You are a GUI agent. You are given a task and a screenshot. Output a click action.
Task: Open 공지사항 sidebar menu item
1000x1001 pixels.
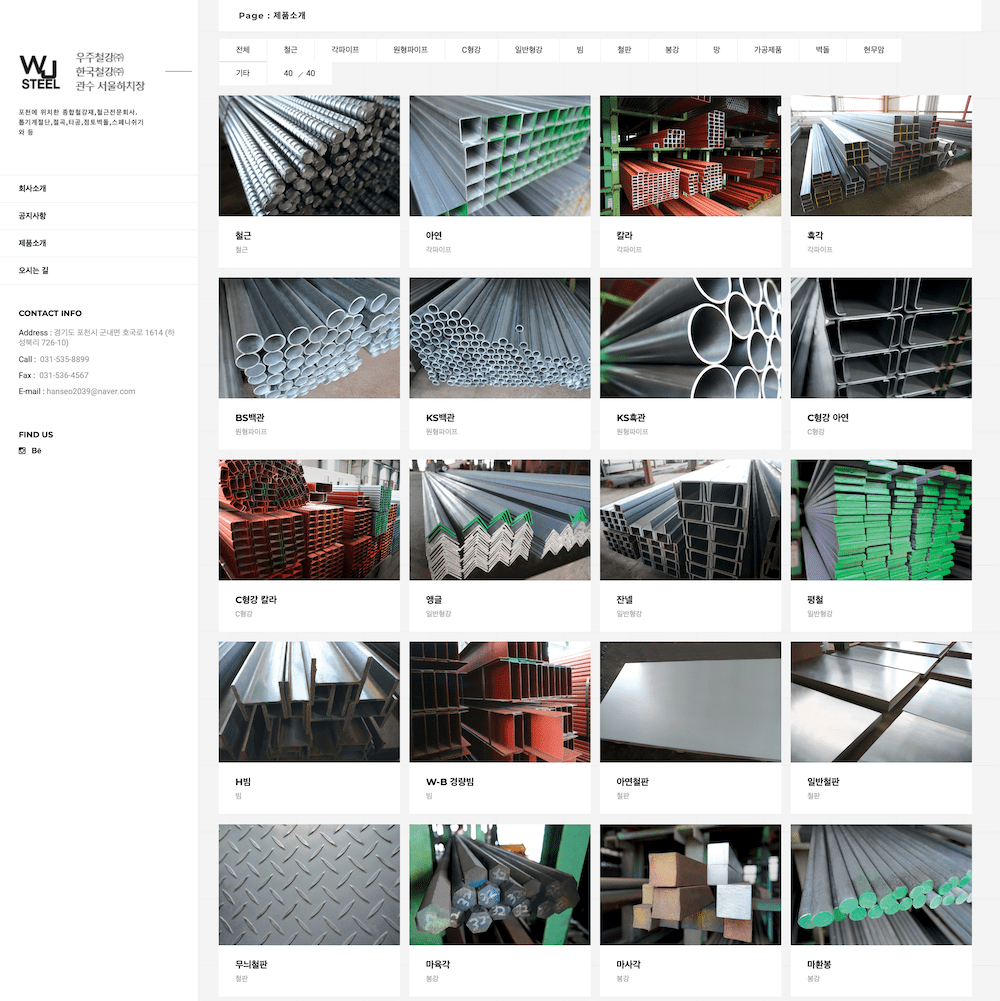pyautogui.click(x=33, y=216)
